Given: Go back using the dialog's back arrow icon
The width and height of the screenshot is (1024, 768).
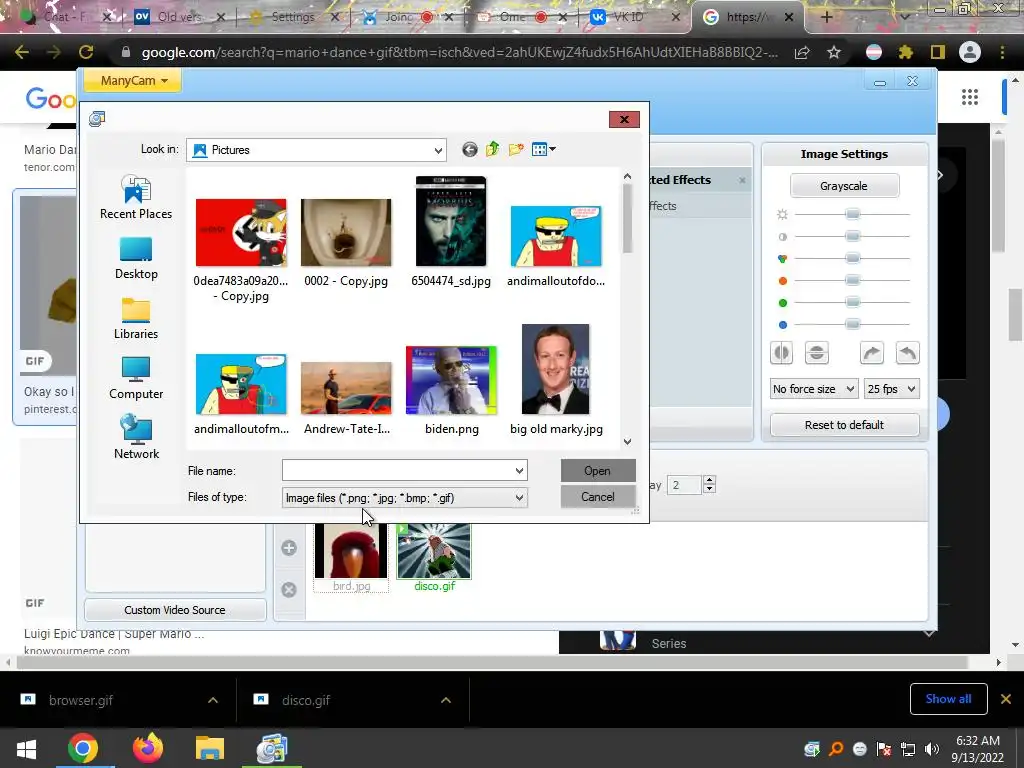Looking at the screenshot, I should click(470, 150).
